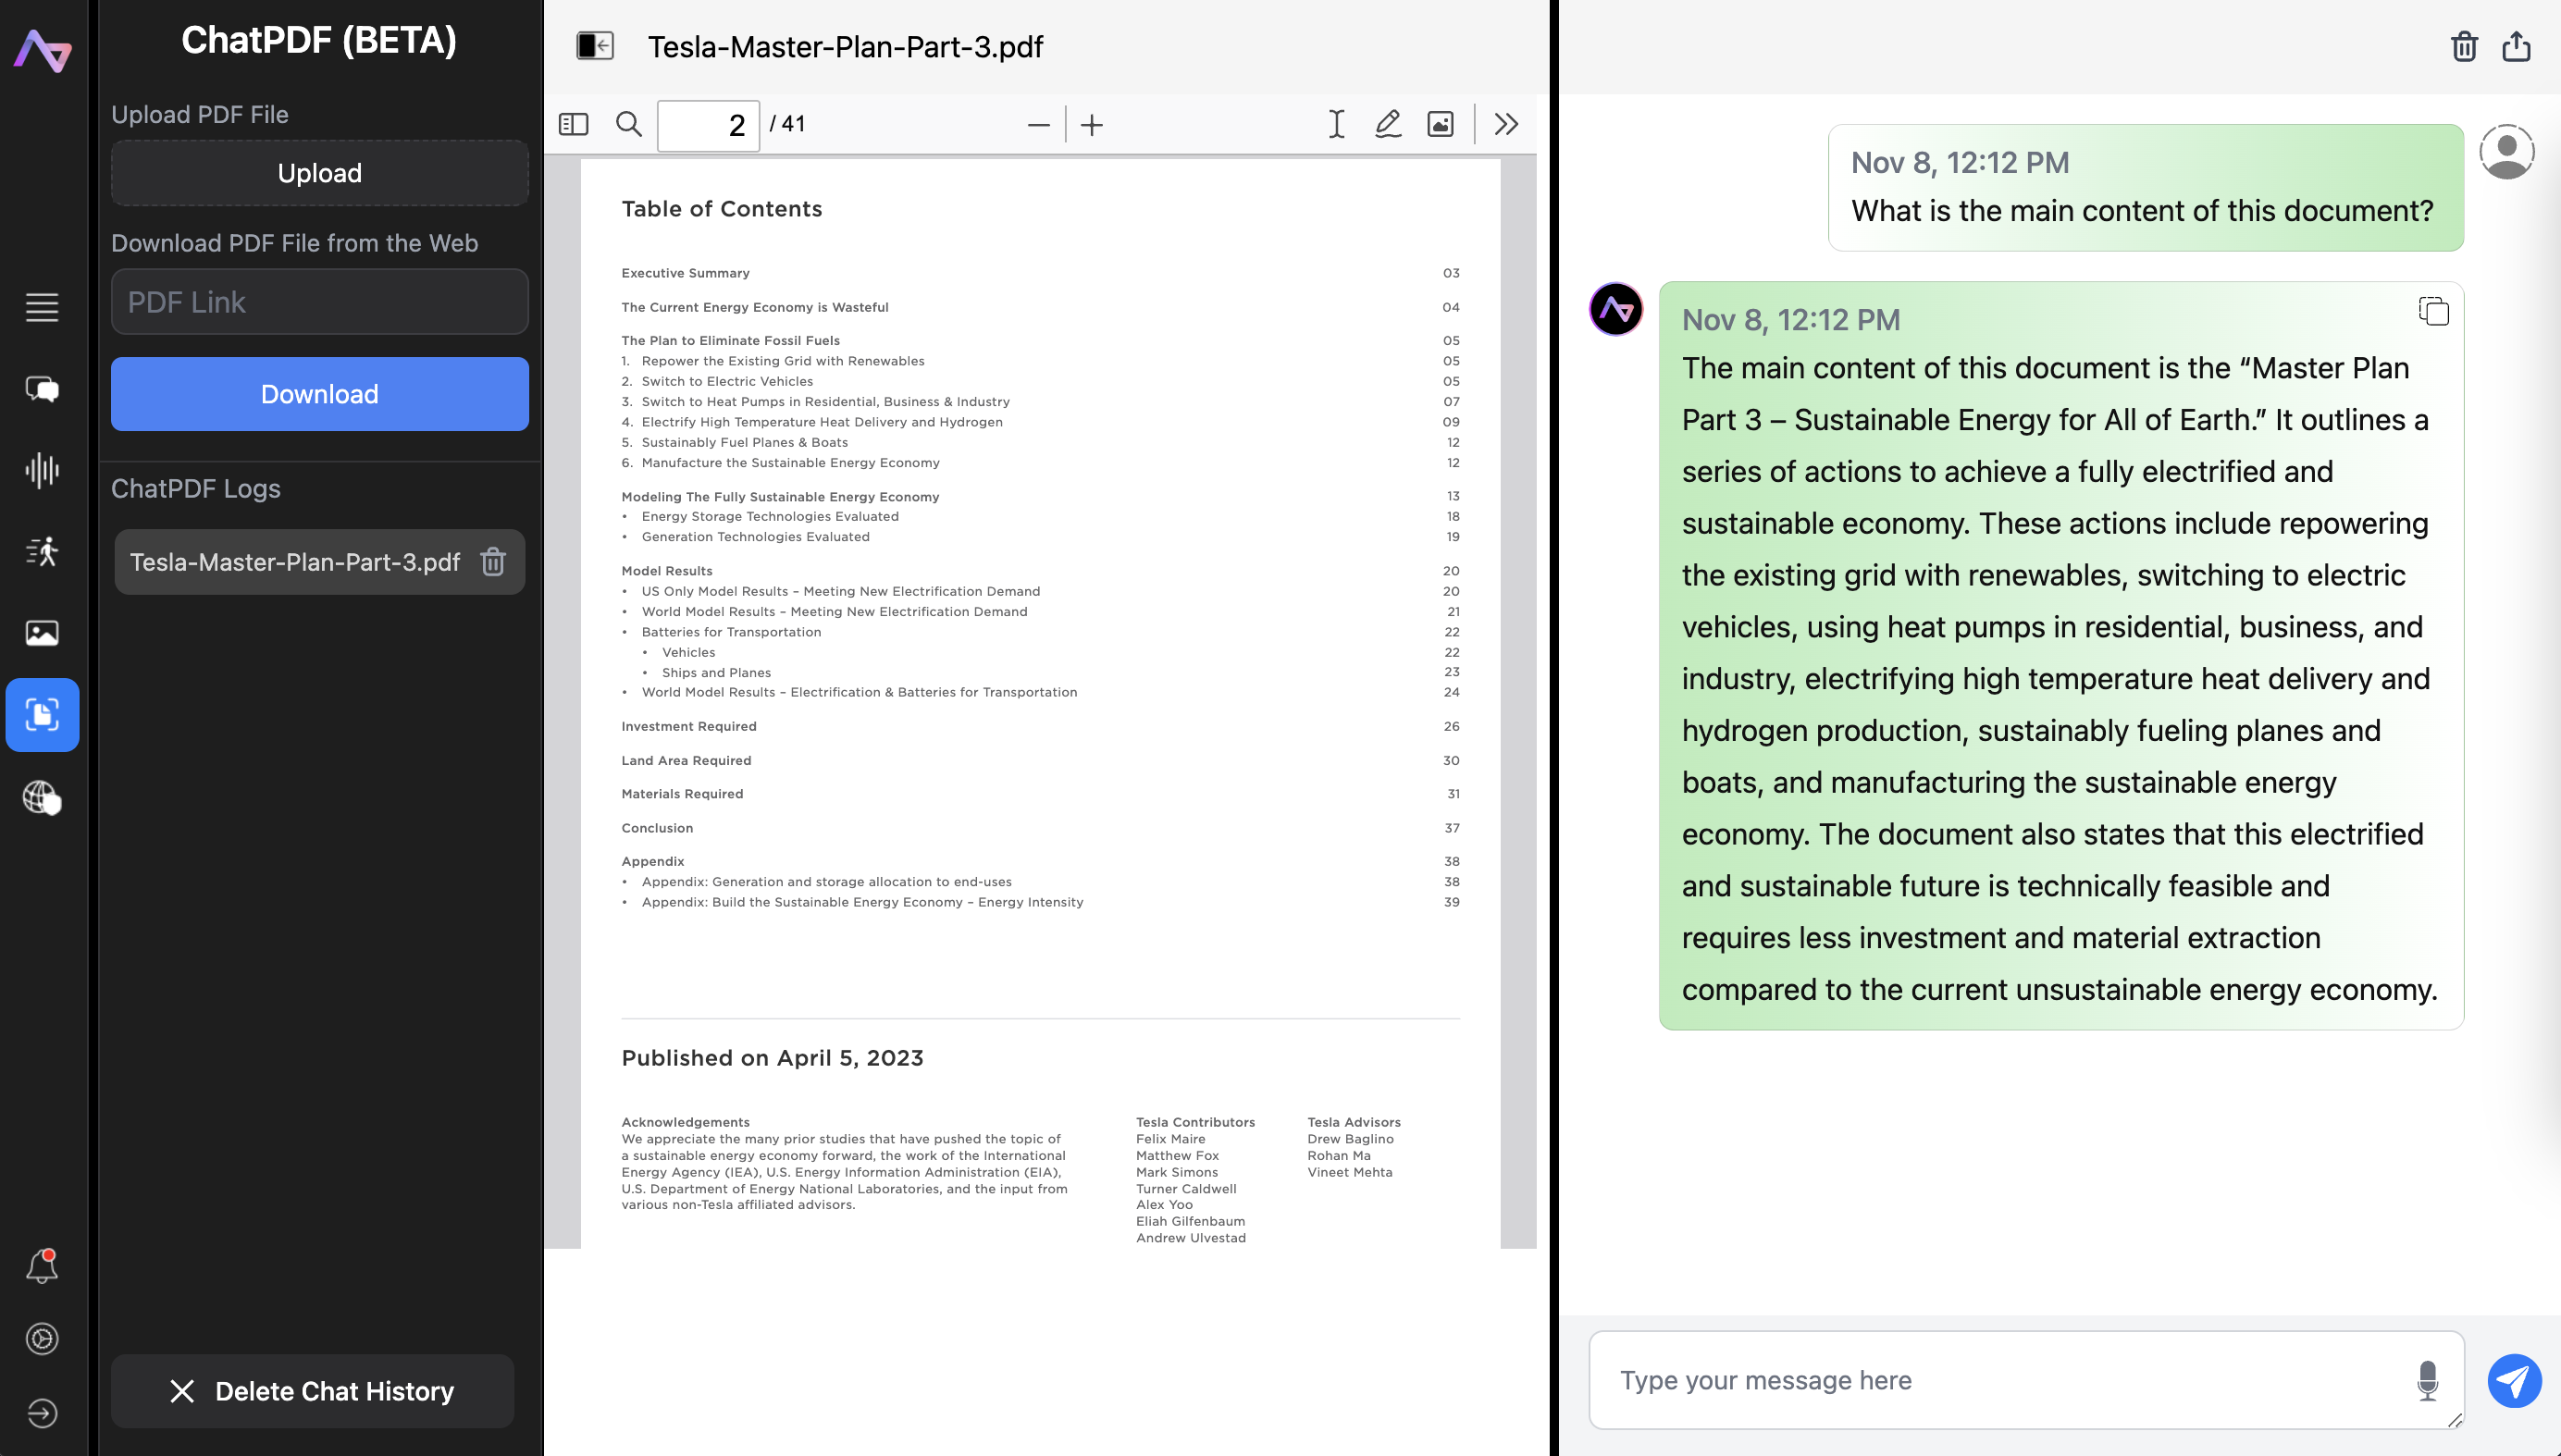
Task: Click the copy icon on the AI response
Action: (x=2433, y=311)
